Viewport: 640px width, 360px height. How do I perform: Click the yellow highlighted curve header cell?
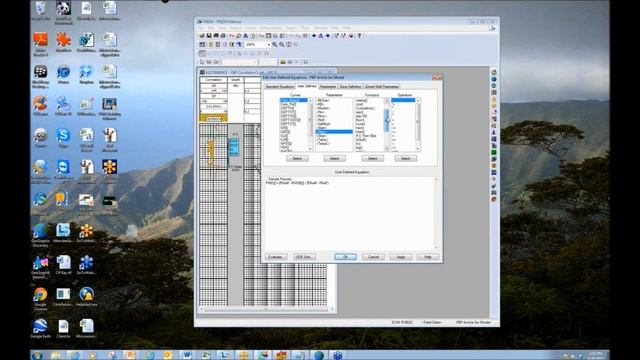(x=213, y=118)
